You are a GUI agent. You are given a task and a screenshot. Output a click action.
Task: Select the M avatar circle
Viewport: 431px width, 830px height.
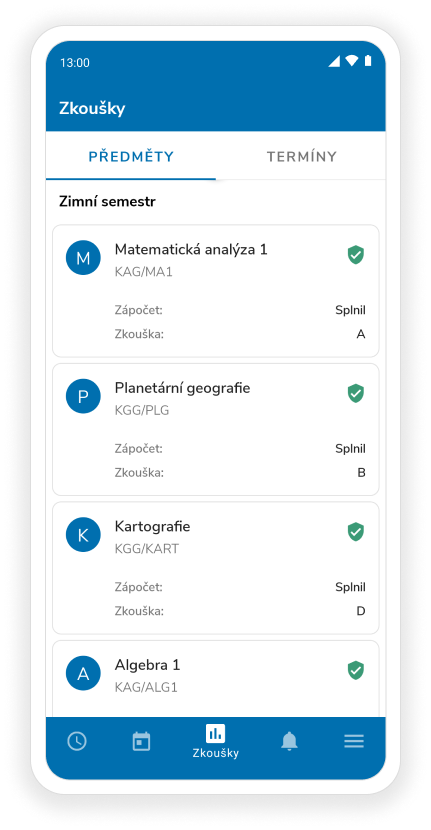(x=83, y=258)
